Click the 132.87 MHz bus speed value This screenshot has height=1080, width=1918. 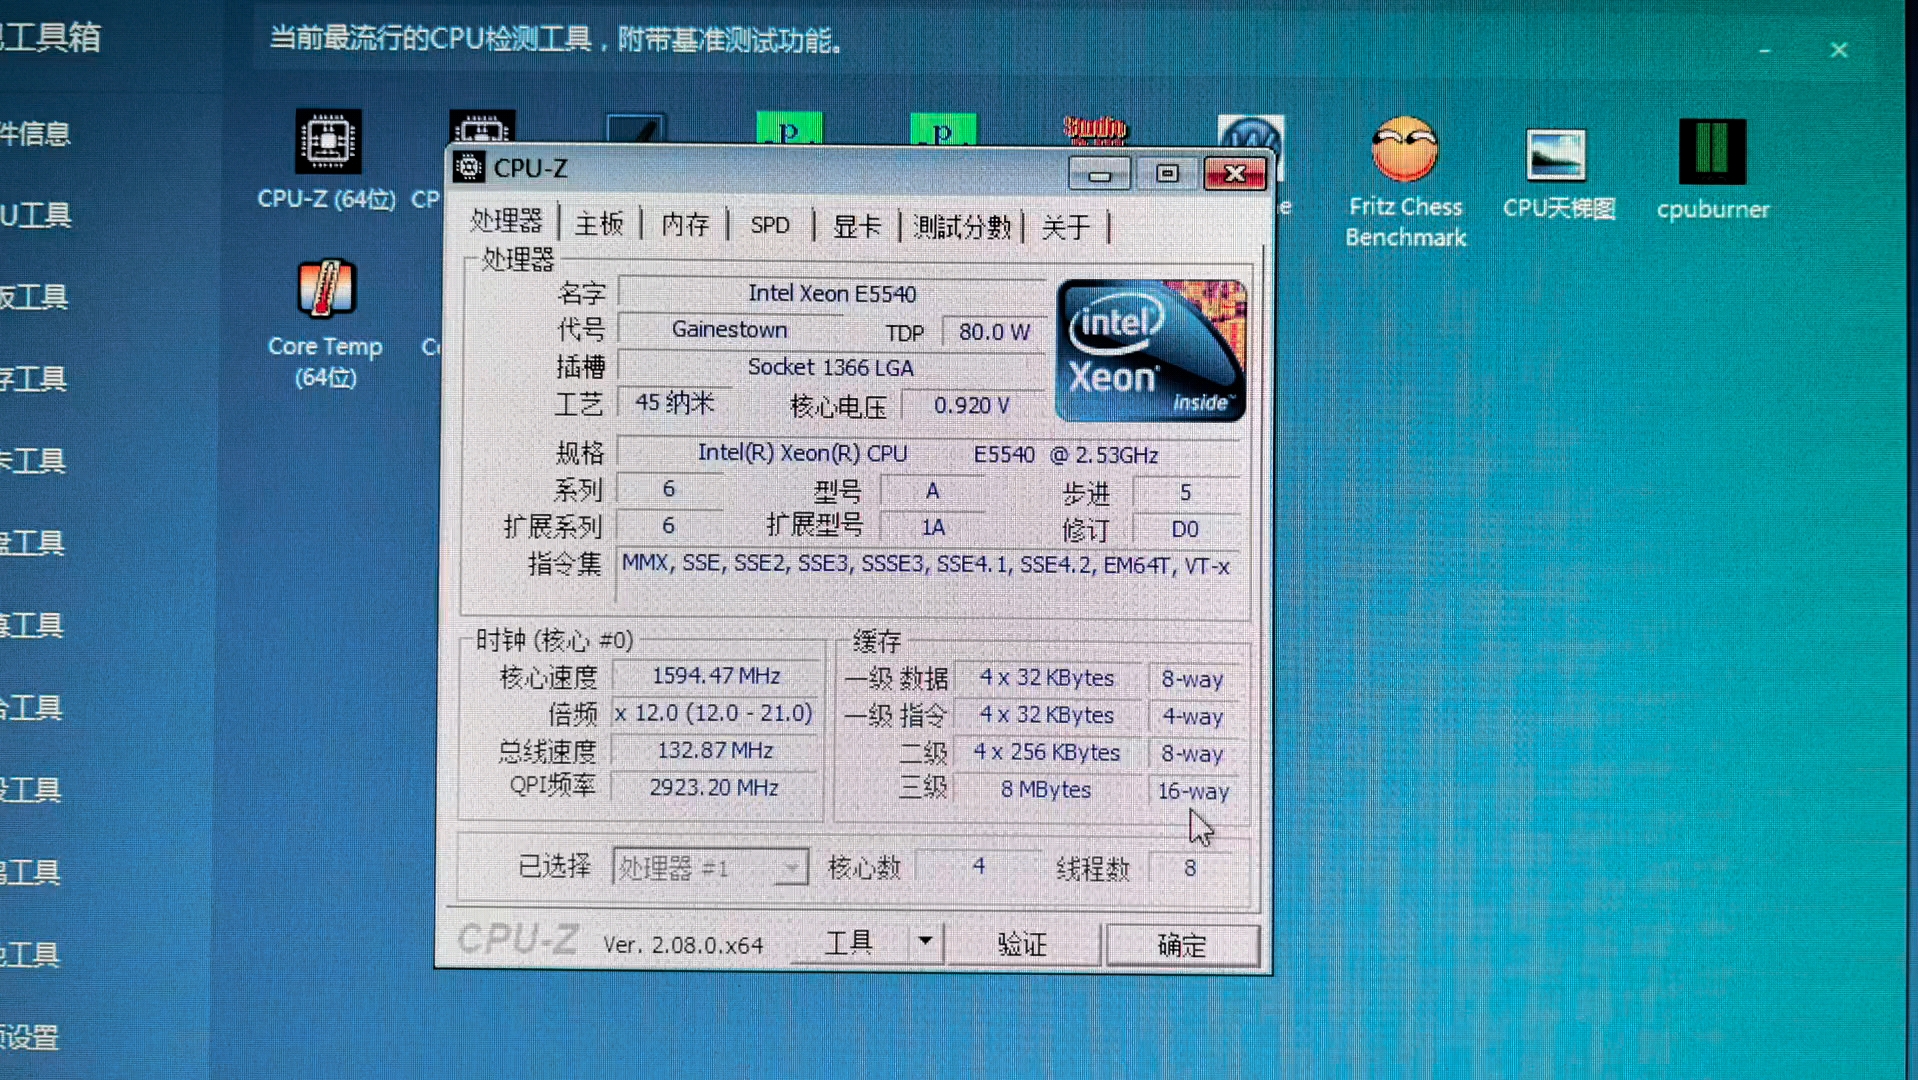[x=715, y=750]
